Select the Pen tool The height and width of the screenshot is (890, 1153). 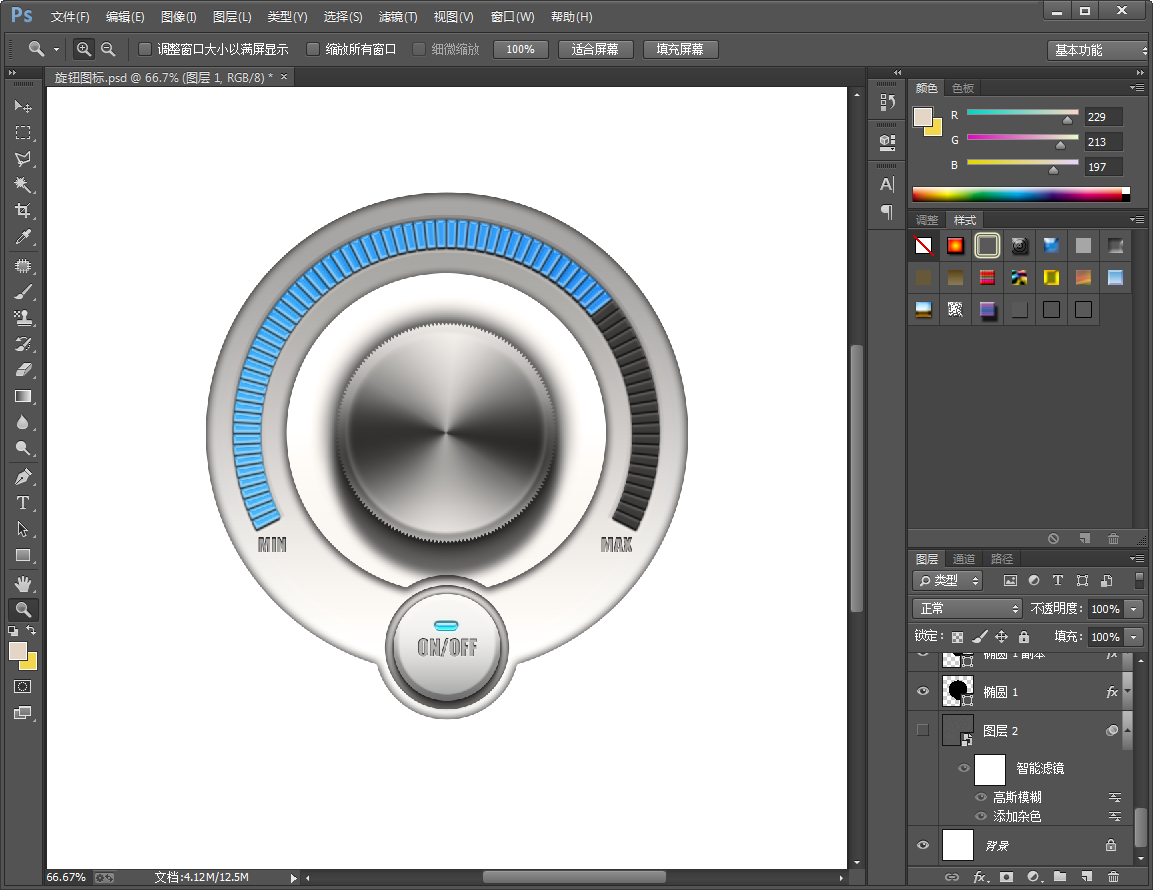click(22, 476)
